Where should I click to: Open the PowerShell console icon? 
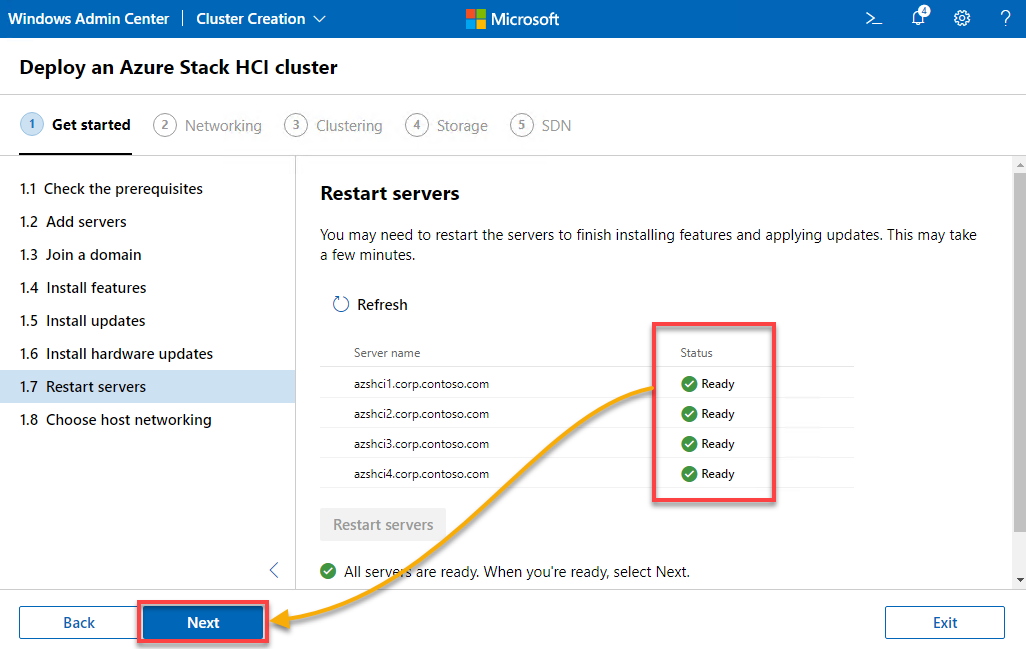(x=874, y=19)
